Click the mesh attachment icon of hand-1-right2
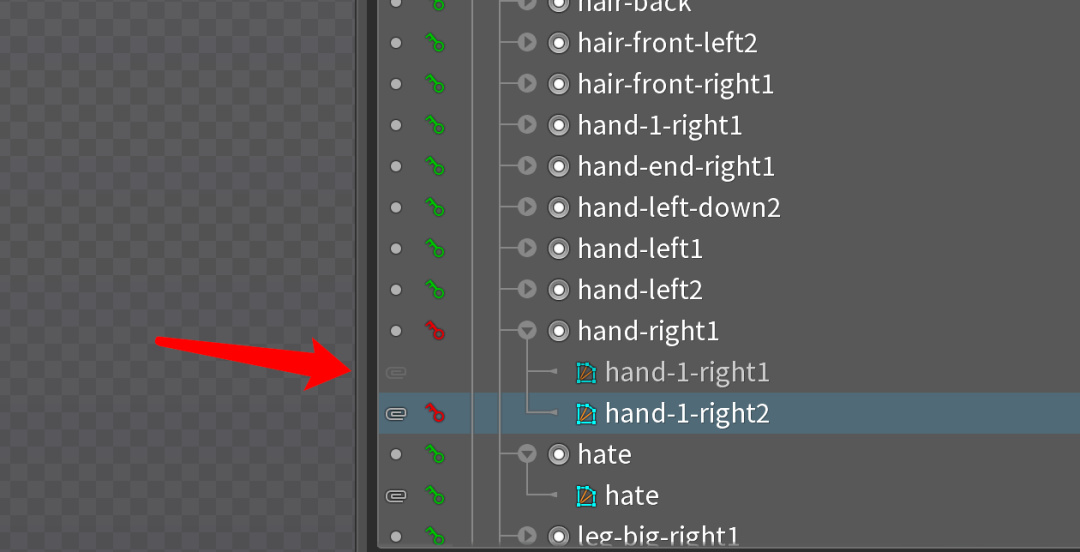The height and width of the screenshot is (552, 1080). [x=585, y=413]
